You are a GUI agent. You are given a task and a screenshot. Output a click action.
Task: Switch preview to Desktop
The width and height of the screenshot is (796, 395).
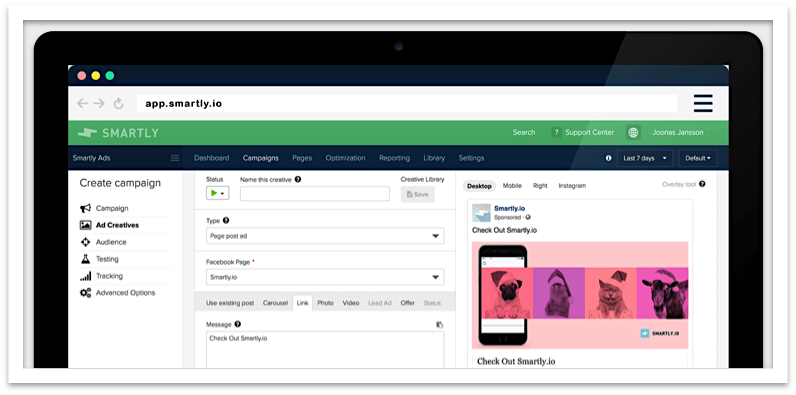point(479,186)
